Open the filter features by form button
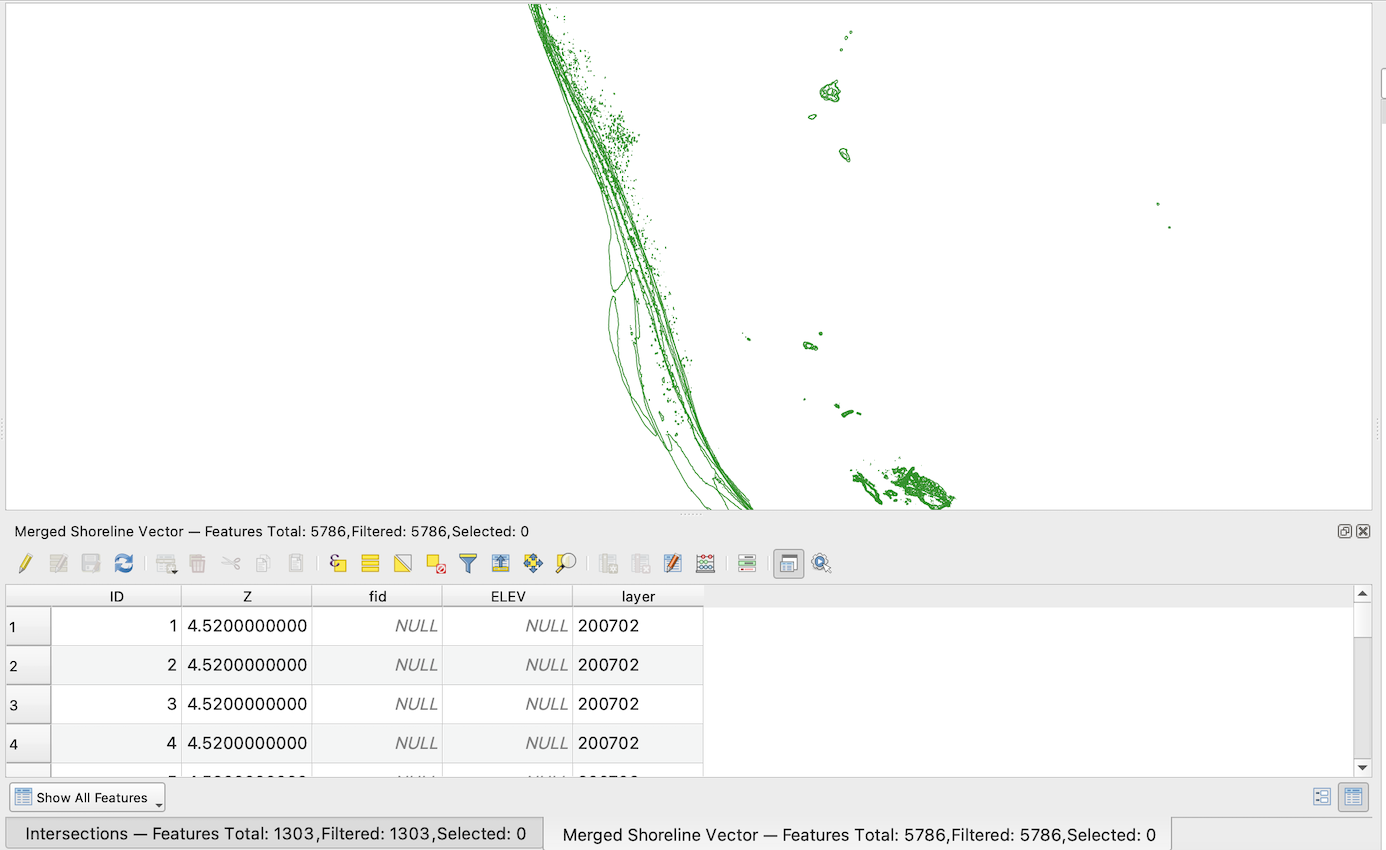 click(x=467, y=563)
